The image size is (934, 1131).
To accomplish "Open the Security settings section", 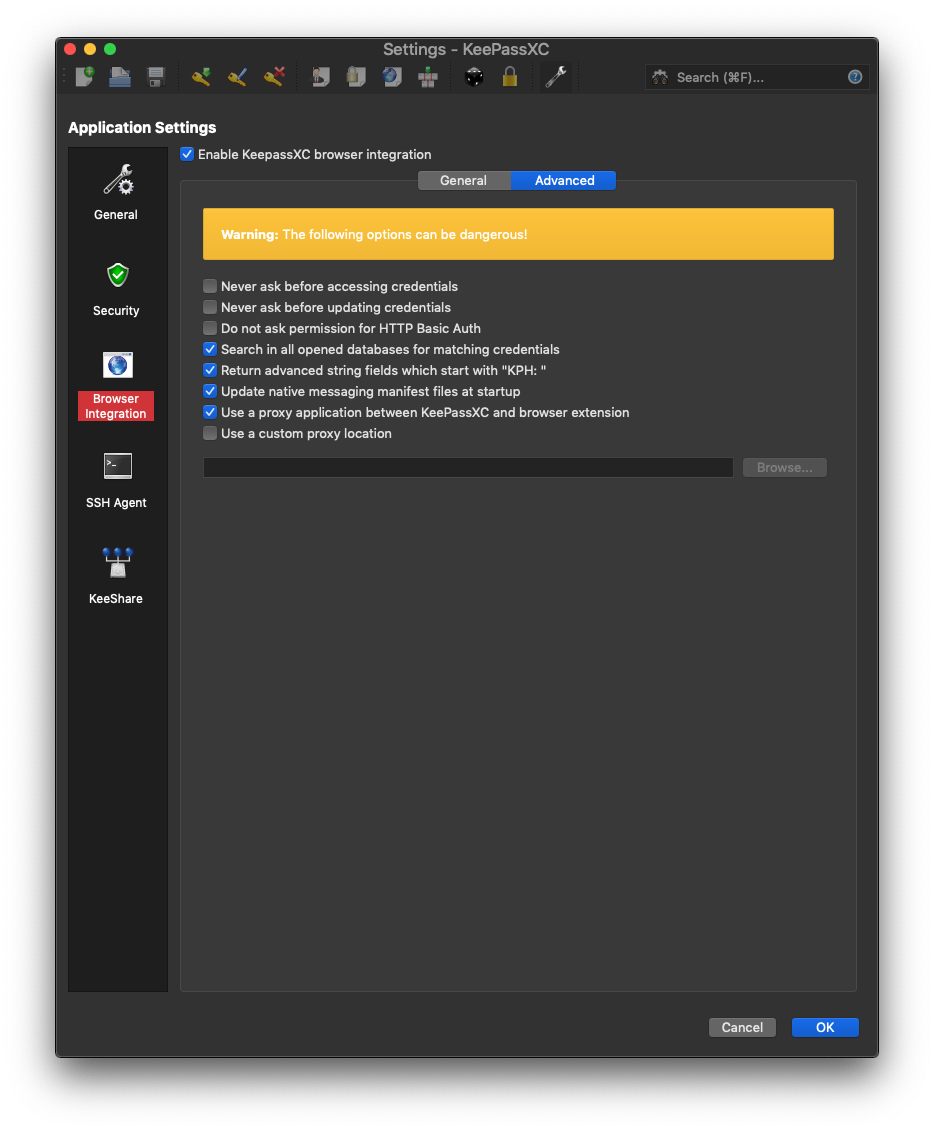I will point(116,290).
